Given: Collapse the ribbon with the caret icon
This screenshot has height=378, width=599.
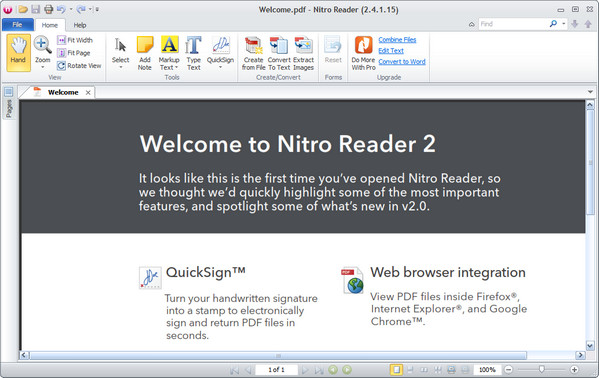Looking at the screenshot, I should point(471,24).
